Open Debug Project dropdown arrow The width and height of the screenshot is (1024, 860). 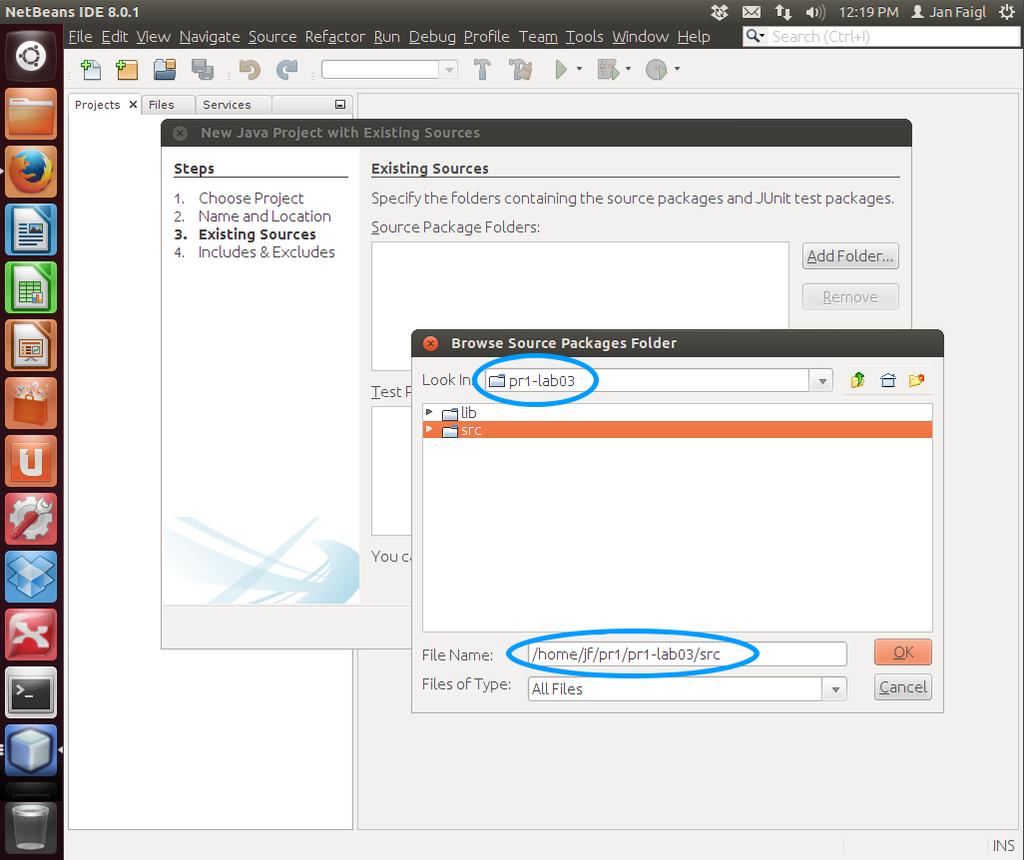(628, 69)
